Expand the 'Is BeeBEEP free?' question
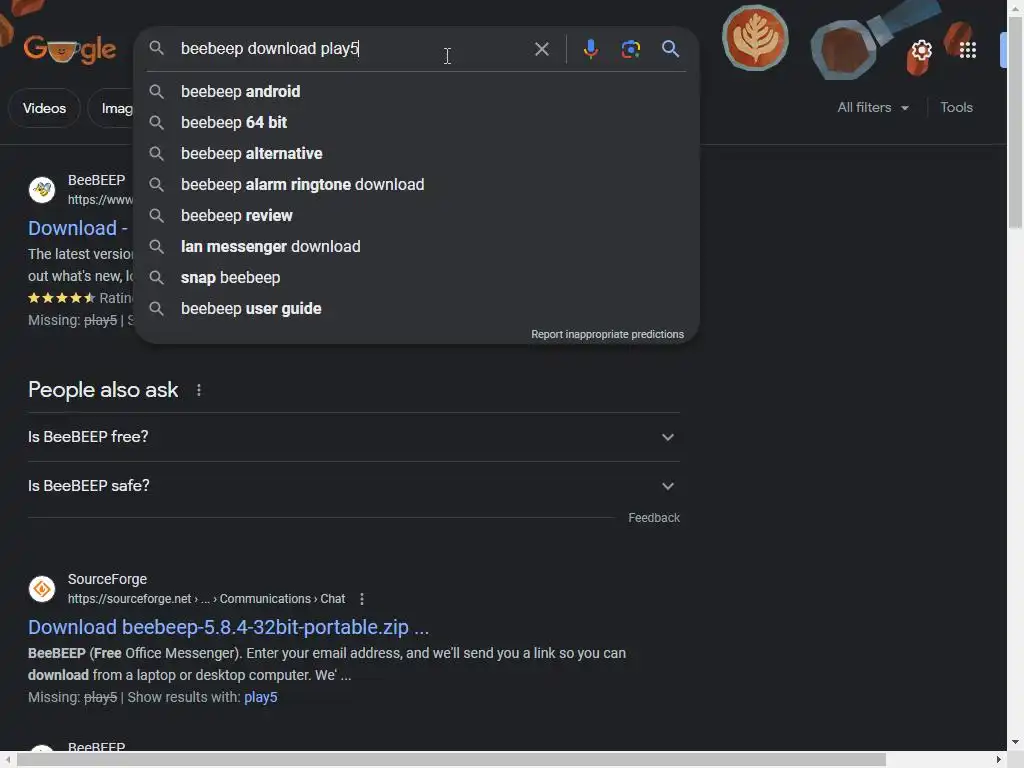 pos(354,437)
